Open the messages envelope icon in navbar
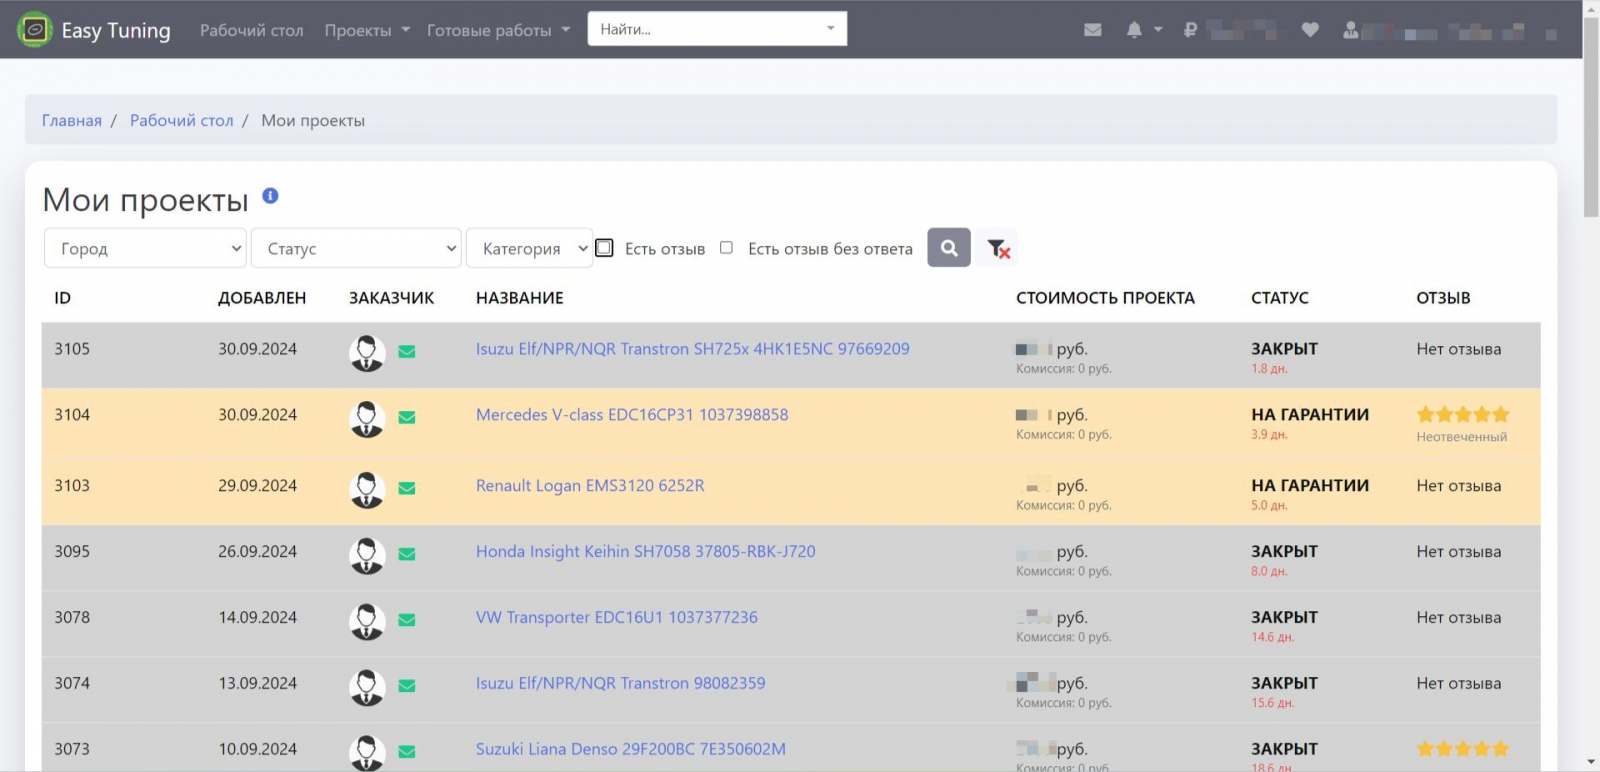 pos(1093,30)
